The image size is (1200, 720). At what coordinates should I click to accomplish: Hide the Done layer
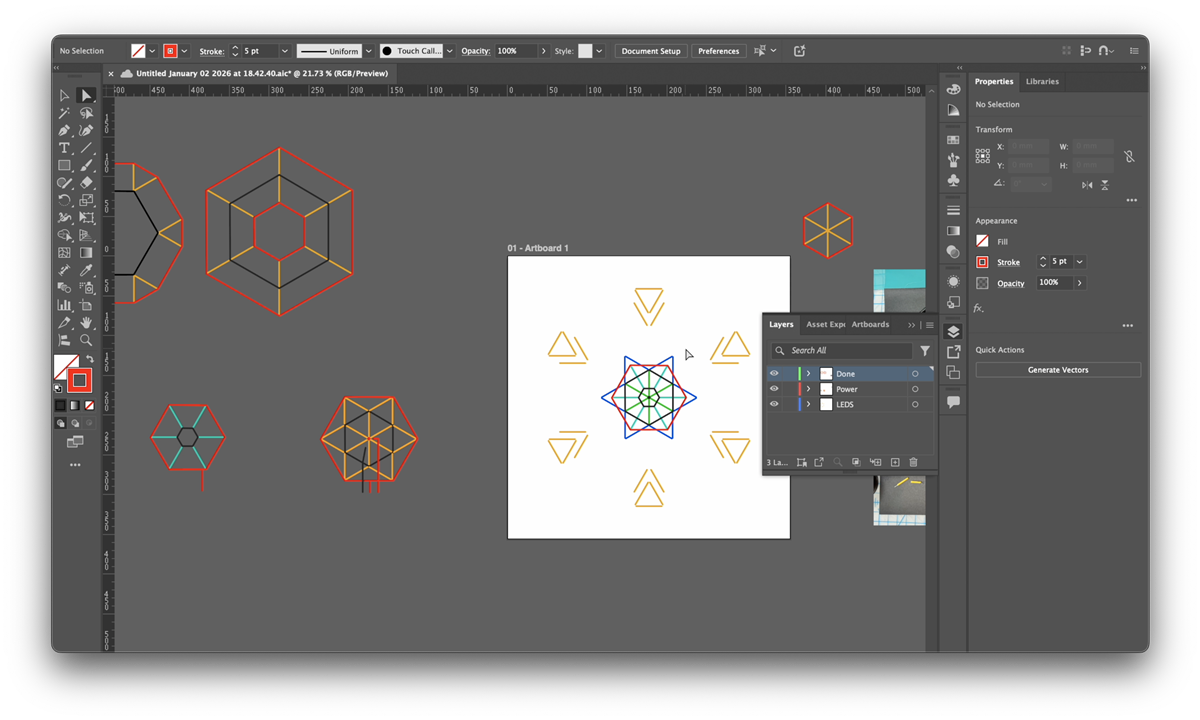774,374
